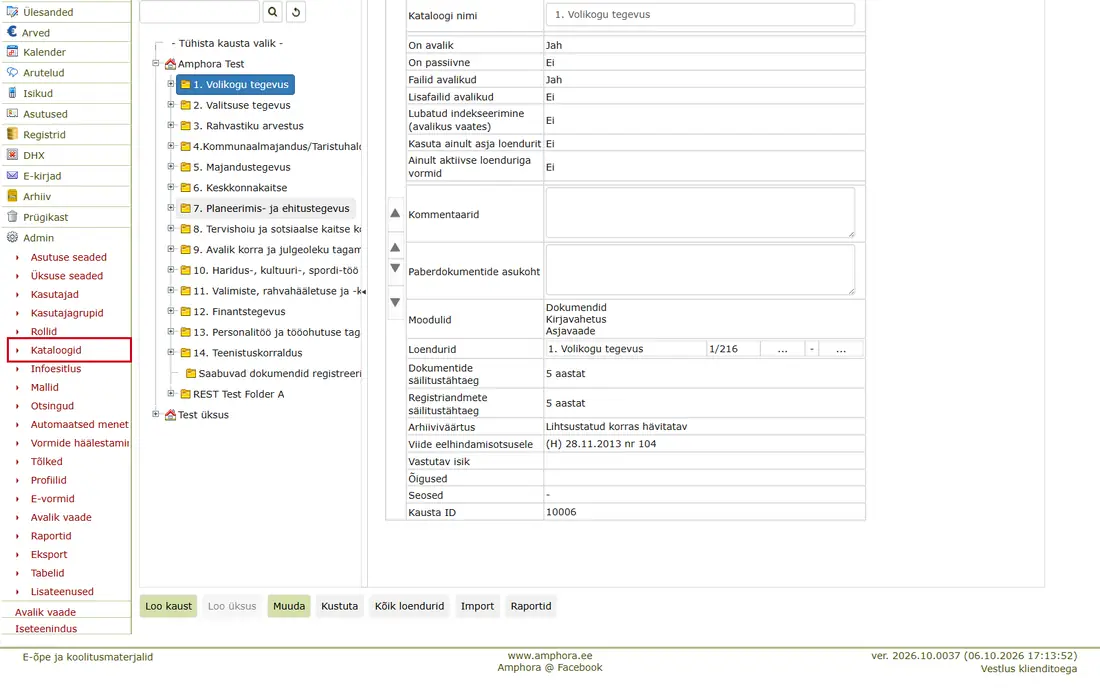This screenshot has height=688, width=1100.
Task: Open Avalik vaade bottom sidebar link
Action: pos(46,612)
